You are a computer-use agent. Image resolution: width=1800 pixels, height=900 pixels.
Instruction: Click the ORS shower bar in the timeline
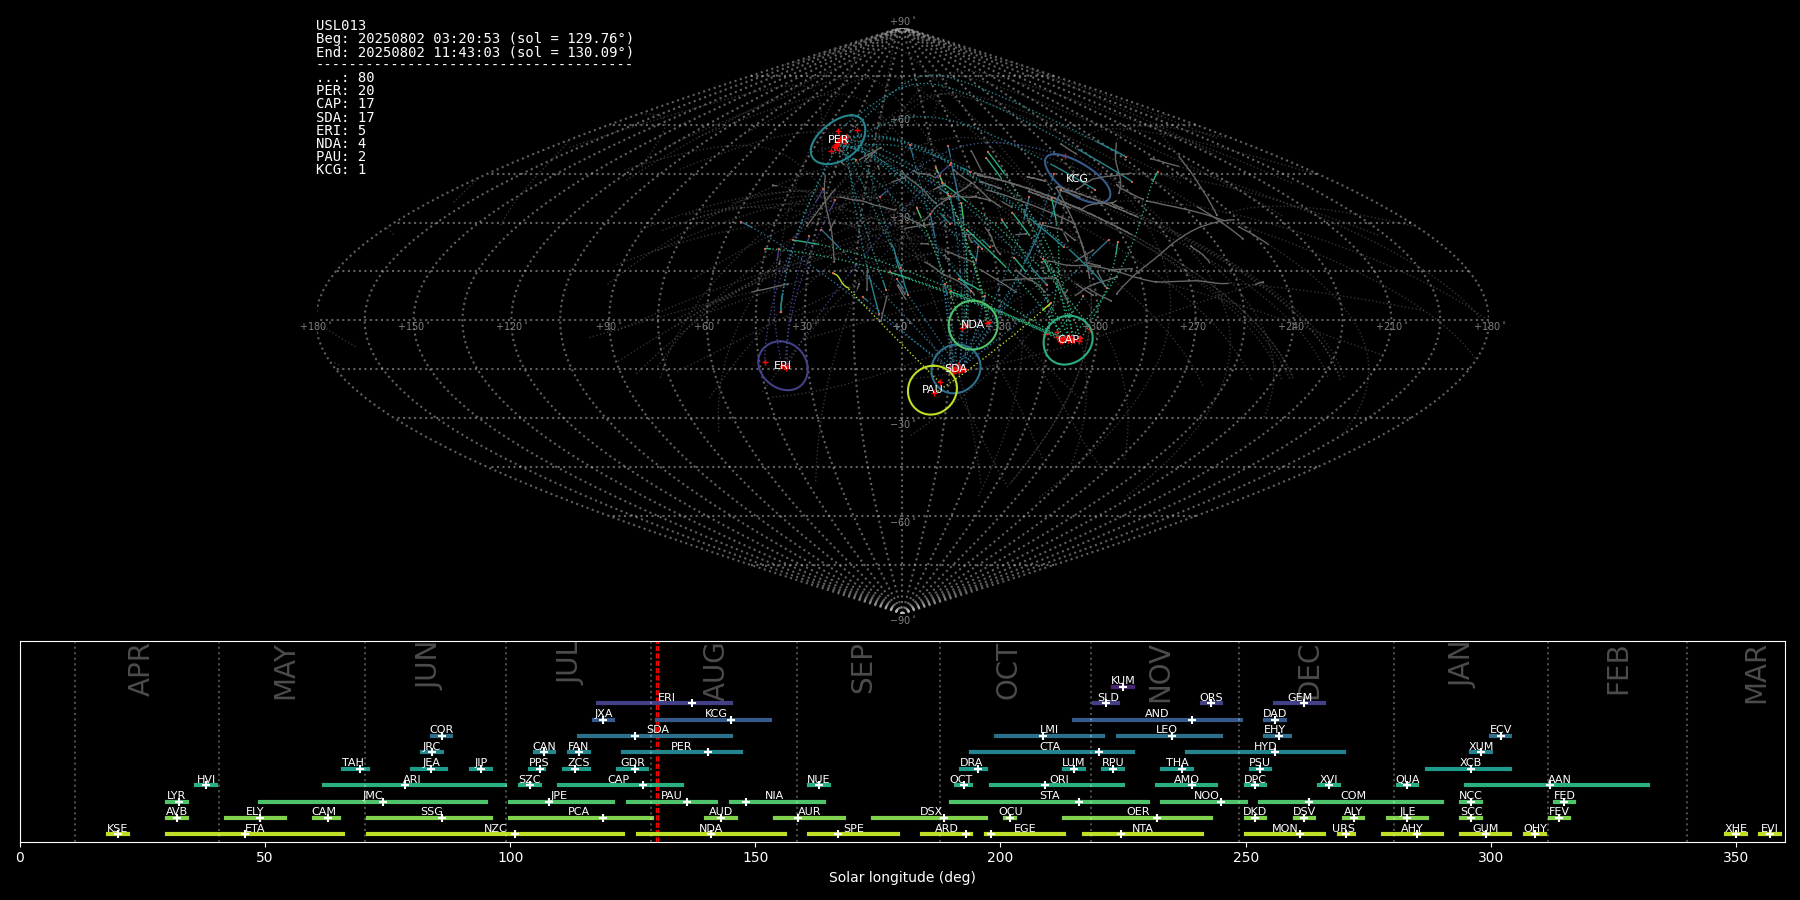point(1211,703)
